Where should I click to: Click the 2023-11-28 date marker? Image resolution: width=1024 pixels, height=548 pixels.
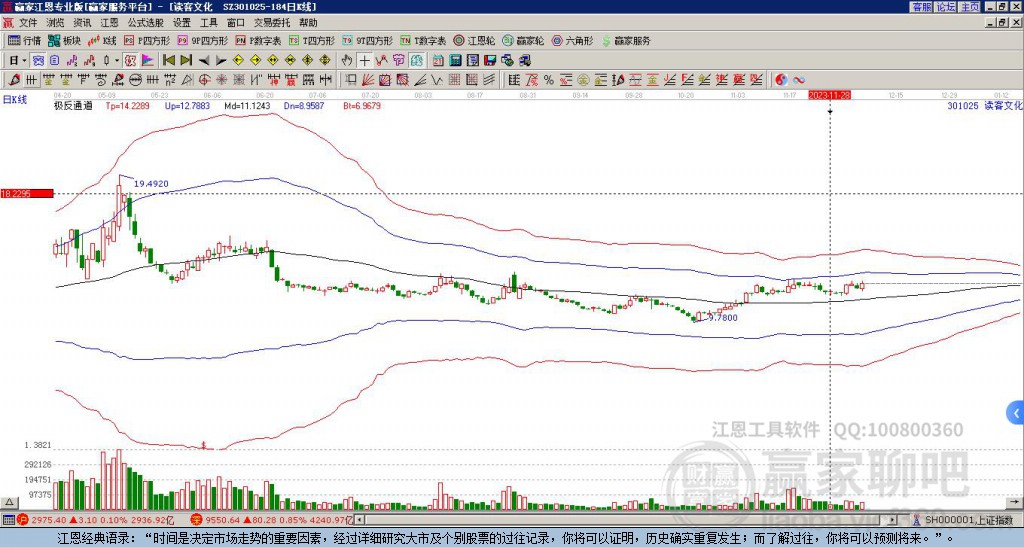coord(829,95)
